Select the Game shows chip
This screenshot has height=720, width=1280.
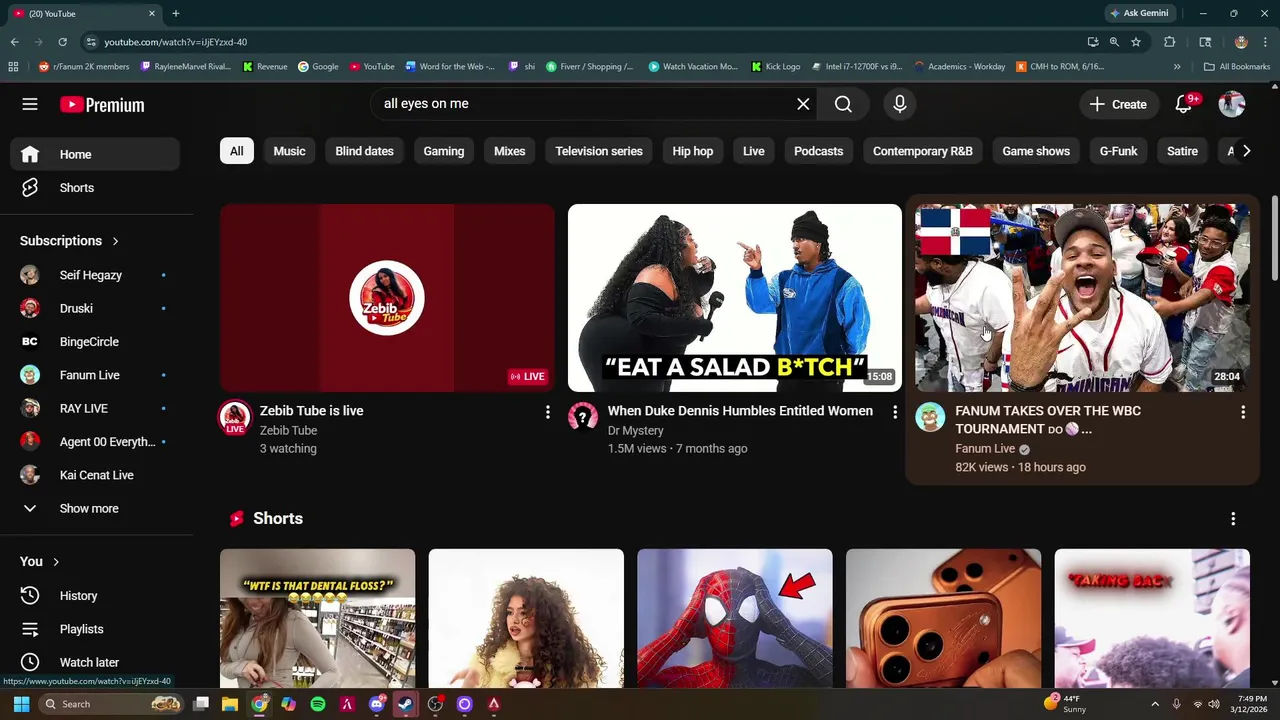pyautogui.click(x=1036, y=151)
